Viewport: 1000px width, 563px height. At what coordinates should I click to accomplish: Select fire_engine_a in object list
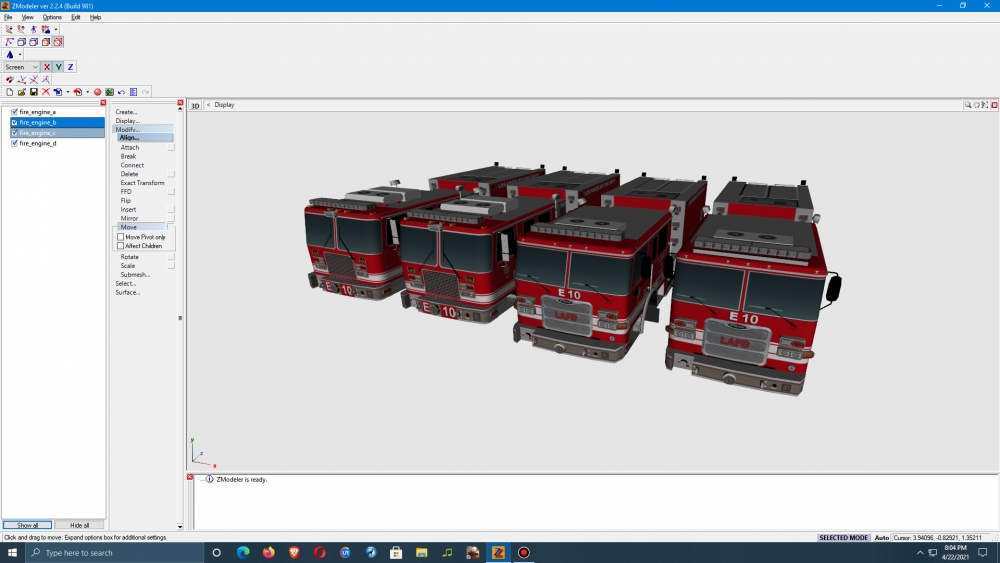tap(38, 112)
